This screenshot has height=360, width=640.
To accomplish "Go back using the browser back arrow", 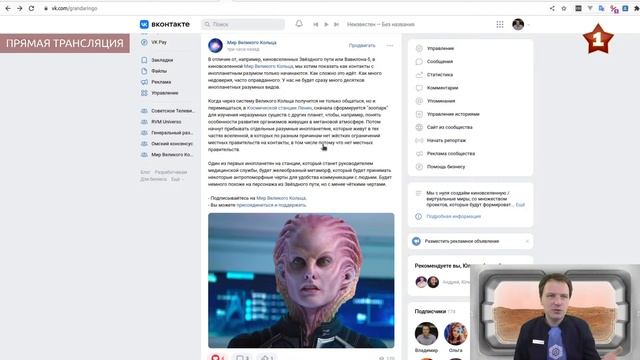I will (8, 8).
